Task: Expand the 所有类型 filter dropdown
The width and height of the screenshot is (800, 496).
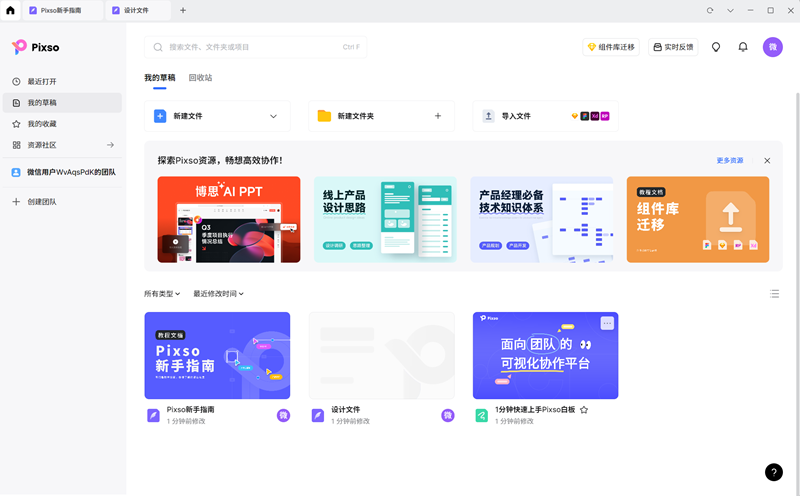Action: click(x=162, y=293)
